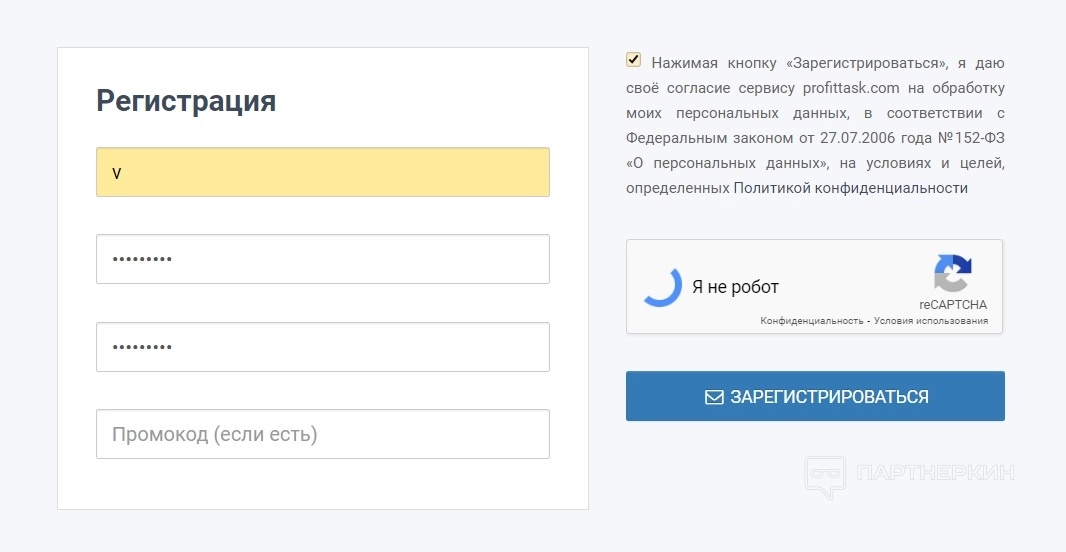This screenshot has height=552, width=1066.
Task: Focus the "Промокод (если есть)" field
Action: [x=322, y=434]
